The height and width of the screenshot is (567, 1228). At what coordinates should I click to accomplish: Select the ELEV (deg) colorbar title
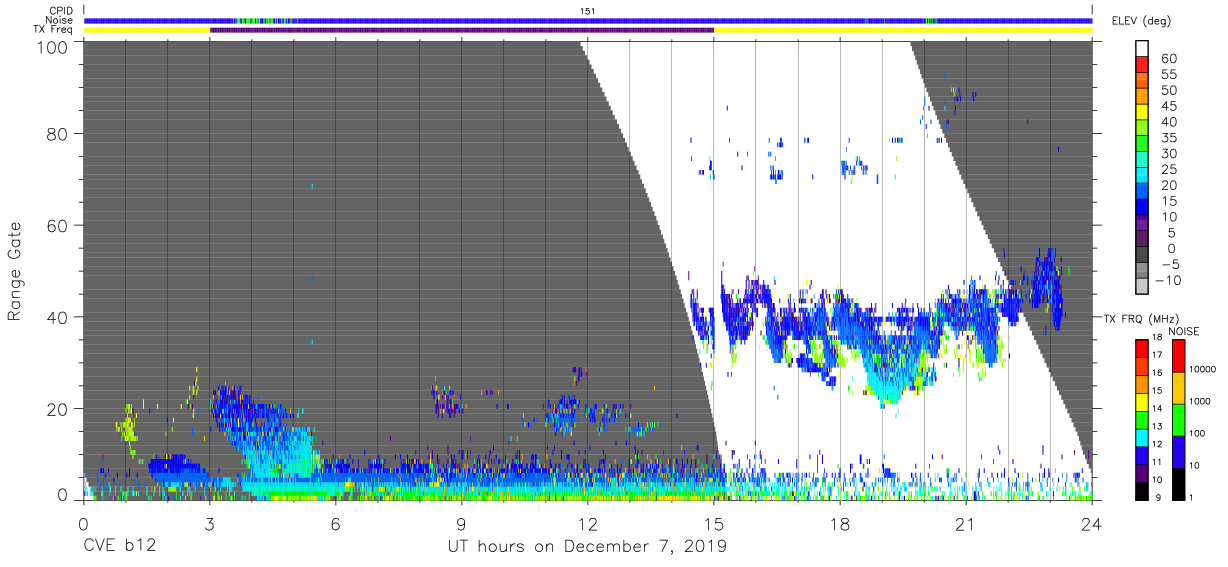point(1140,21)
